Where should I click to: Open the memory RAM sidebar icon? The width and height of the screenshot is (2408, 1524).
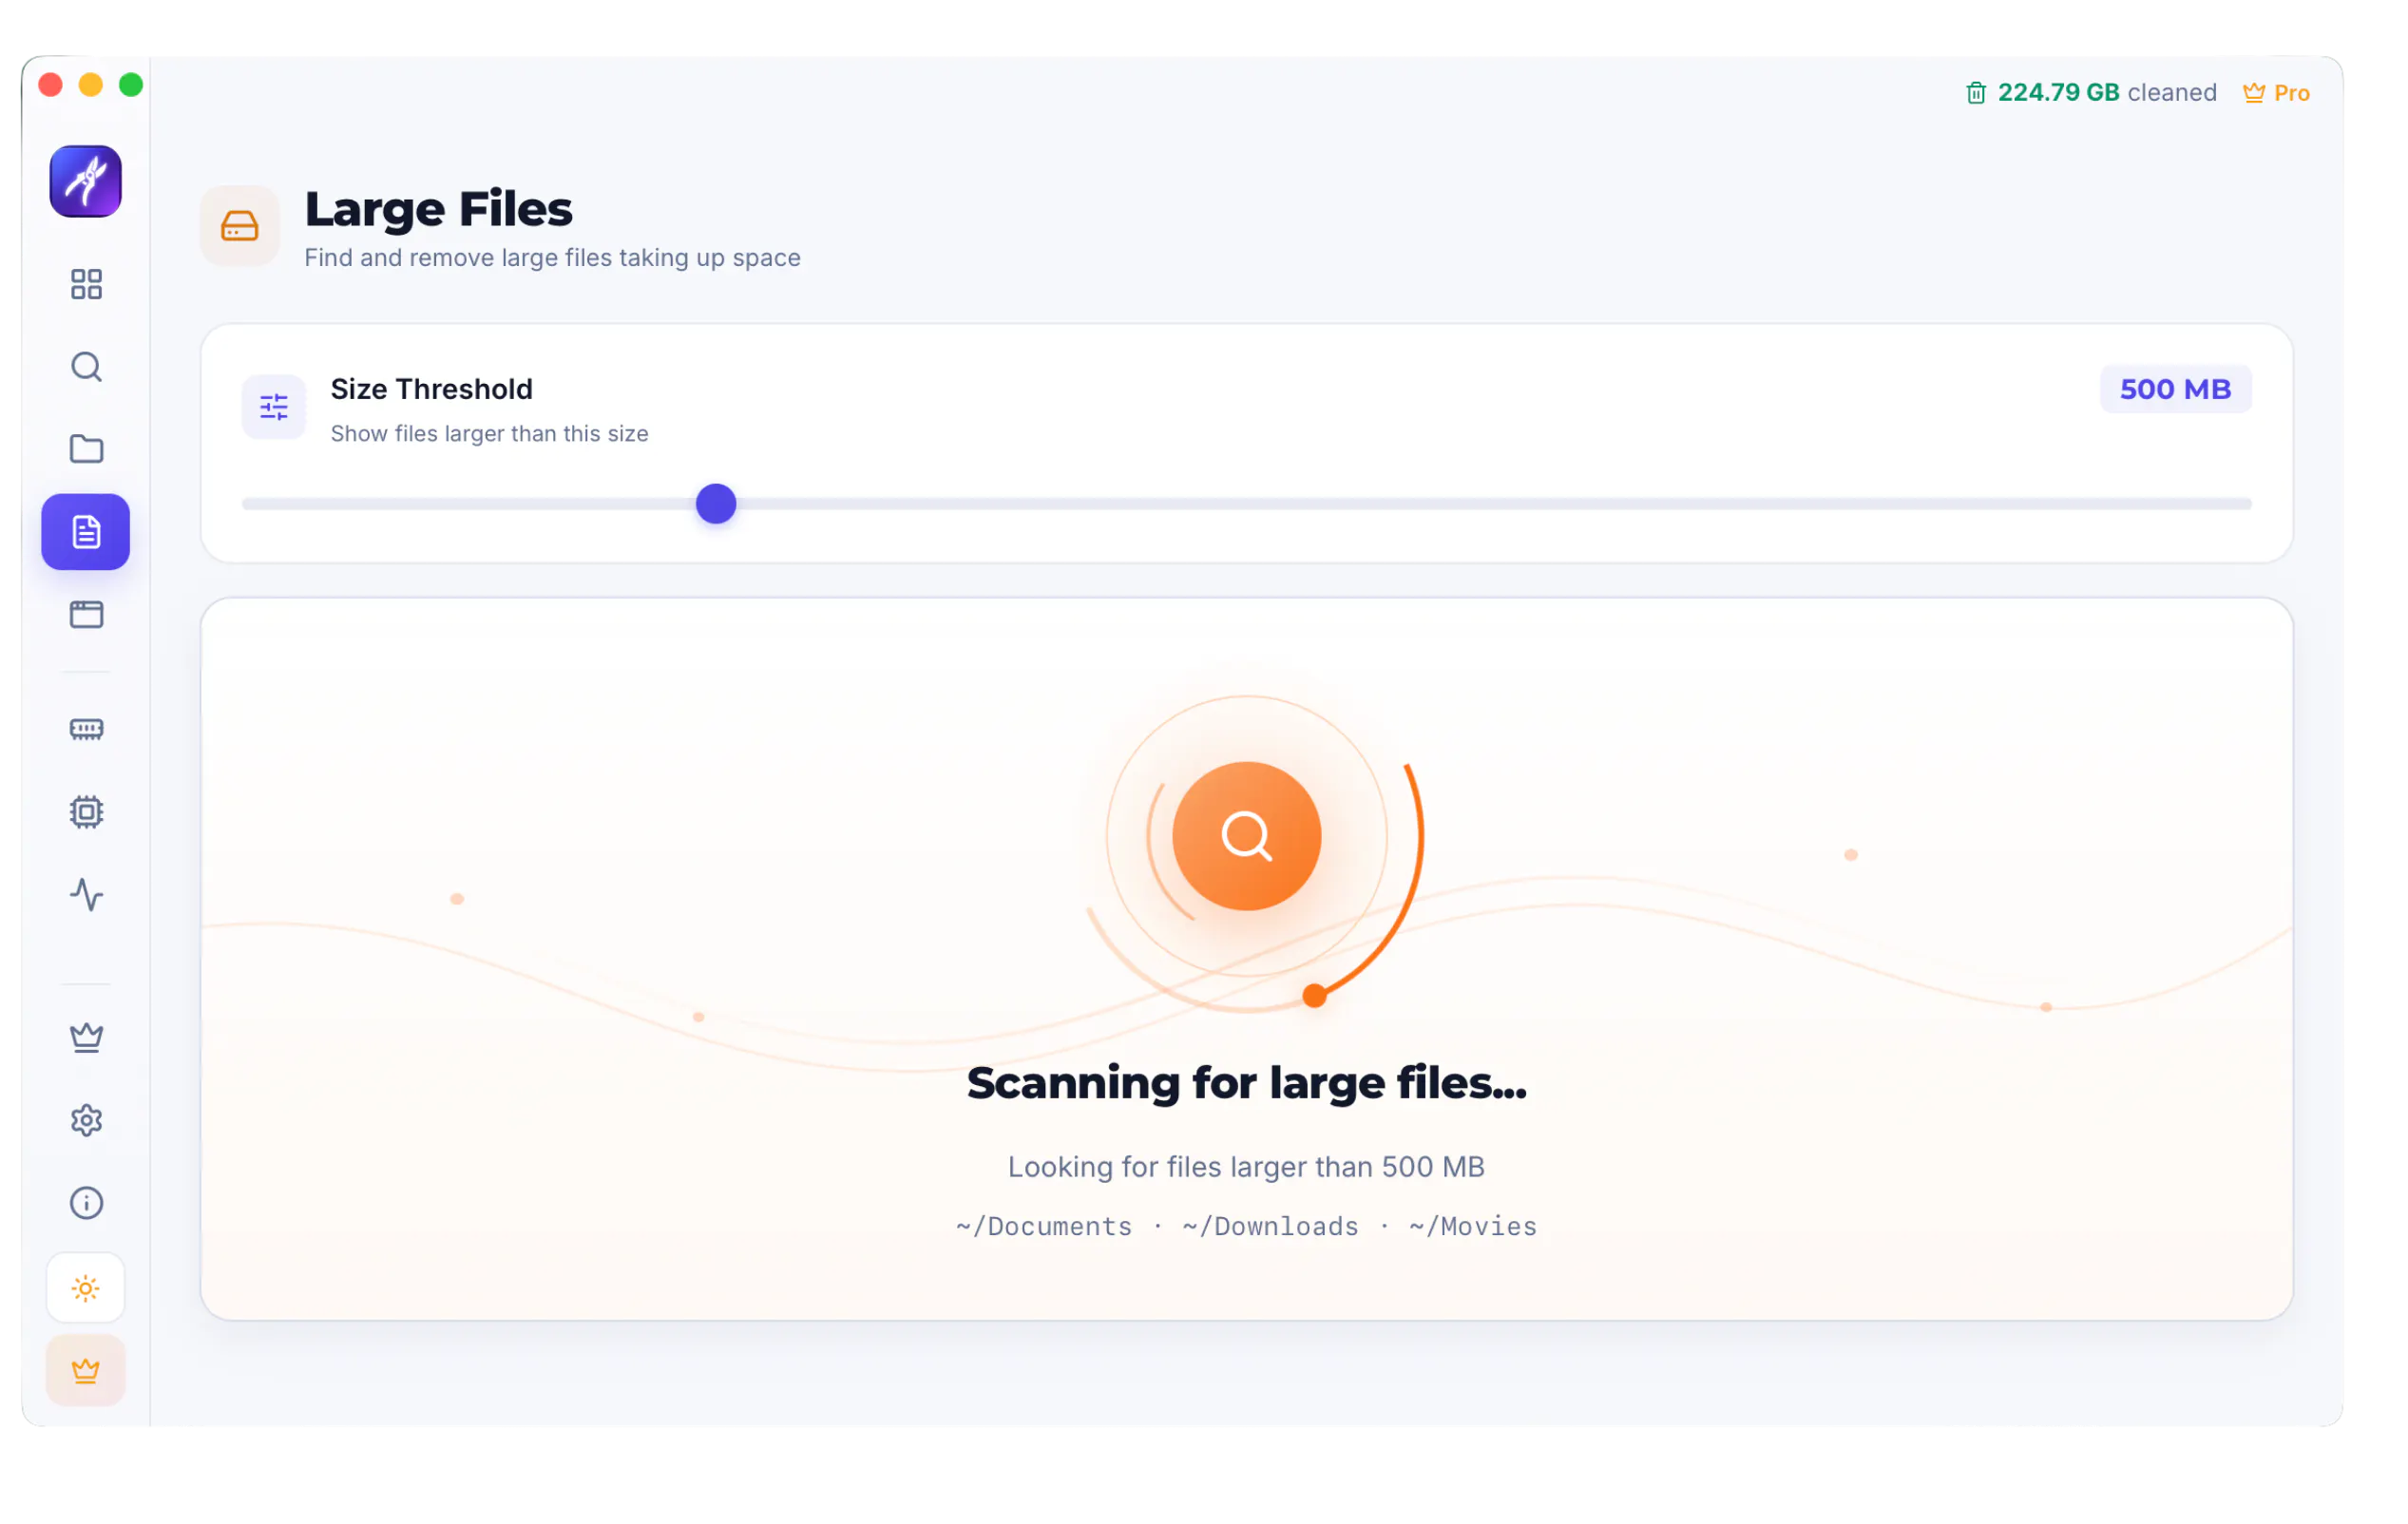86,729
